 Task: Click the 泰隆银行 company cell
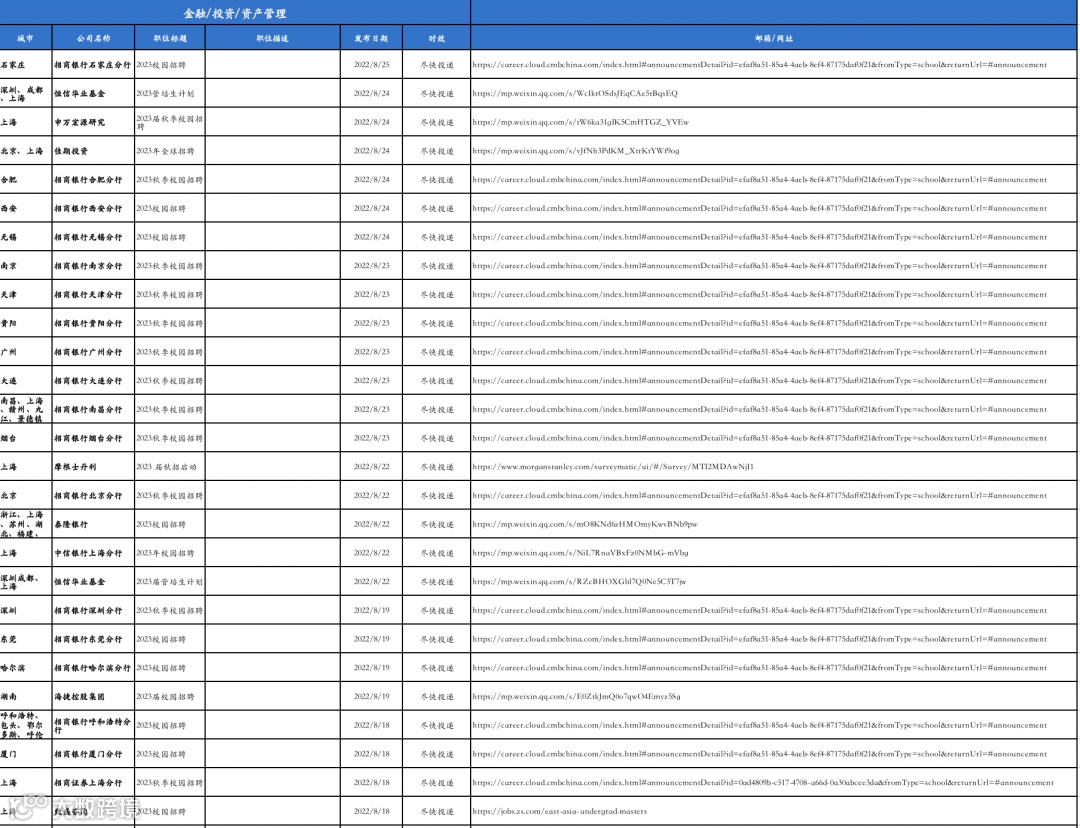pyautogui.click(x=93, y=524)
